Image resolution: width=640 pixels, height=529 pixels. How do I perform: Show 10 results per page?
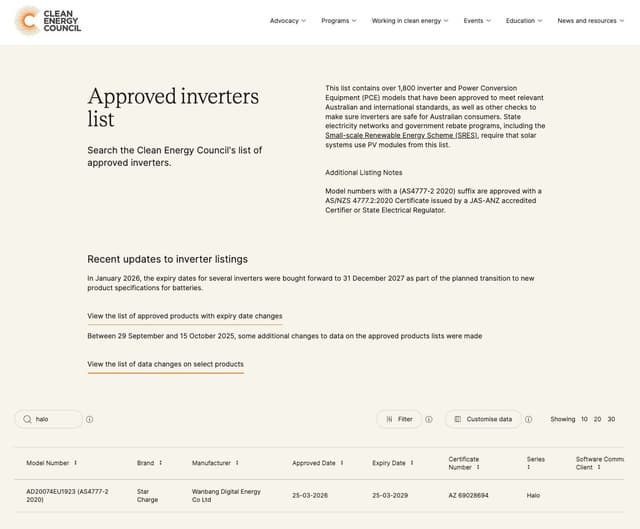pyautogui.click(x=585, y=419)
